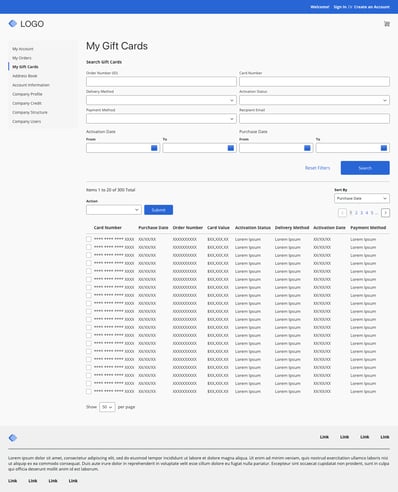Go to next page with the right arrow
This screenshot has width=398, height=492.
click(x=386, y=213)
